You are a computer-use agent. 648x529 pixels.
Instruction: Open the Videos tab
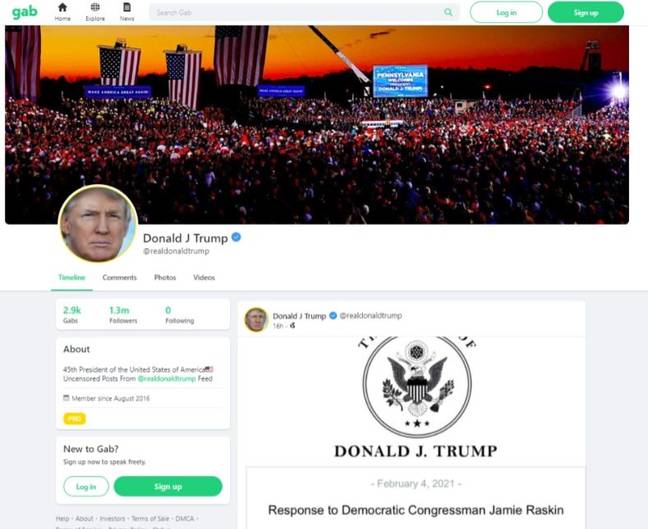pos(204,277)
